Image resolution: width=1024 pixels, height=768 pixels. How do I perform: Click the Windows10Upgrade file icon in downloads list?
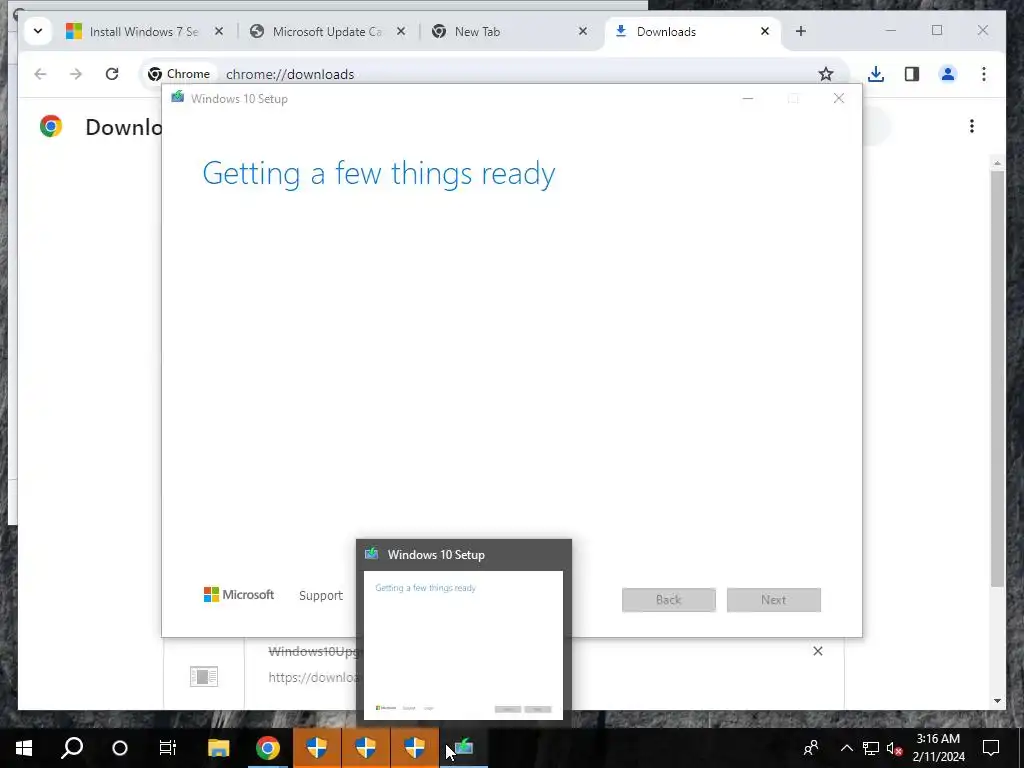(204, 676)
